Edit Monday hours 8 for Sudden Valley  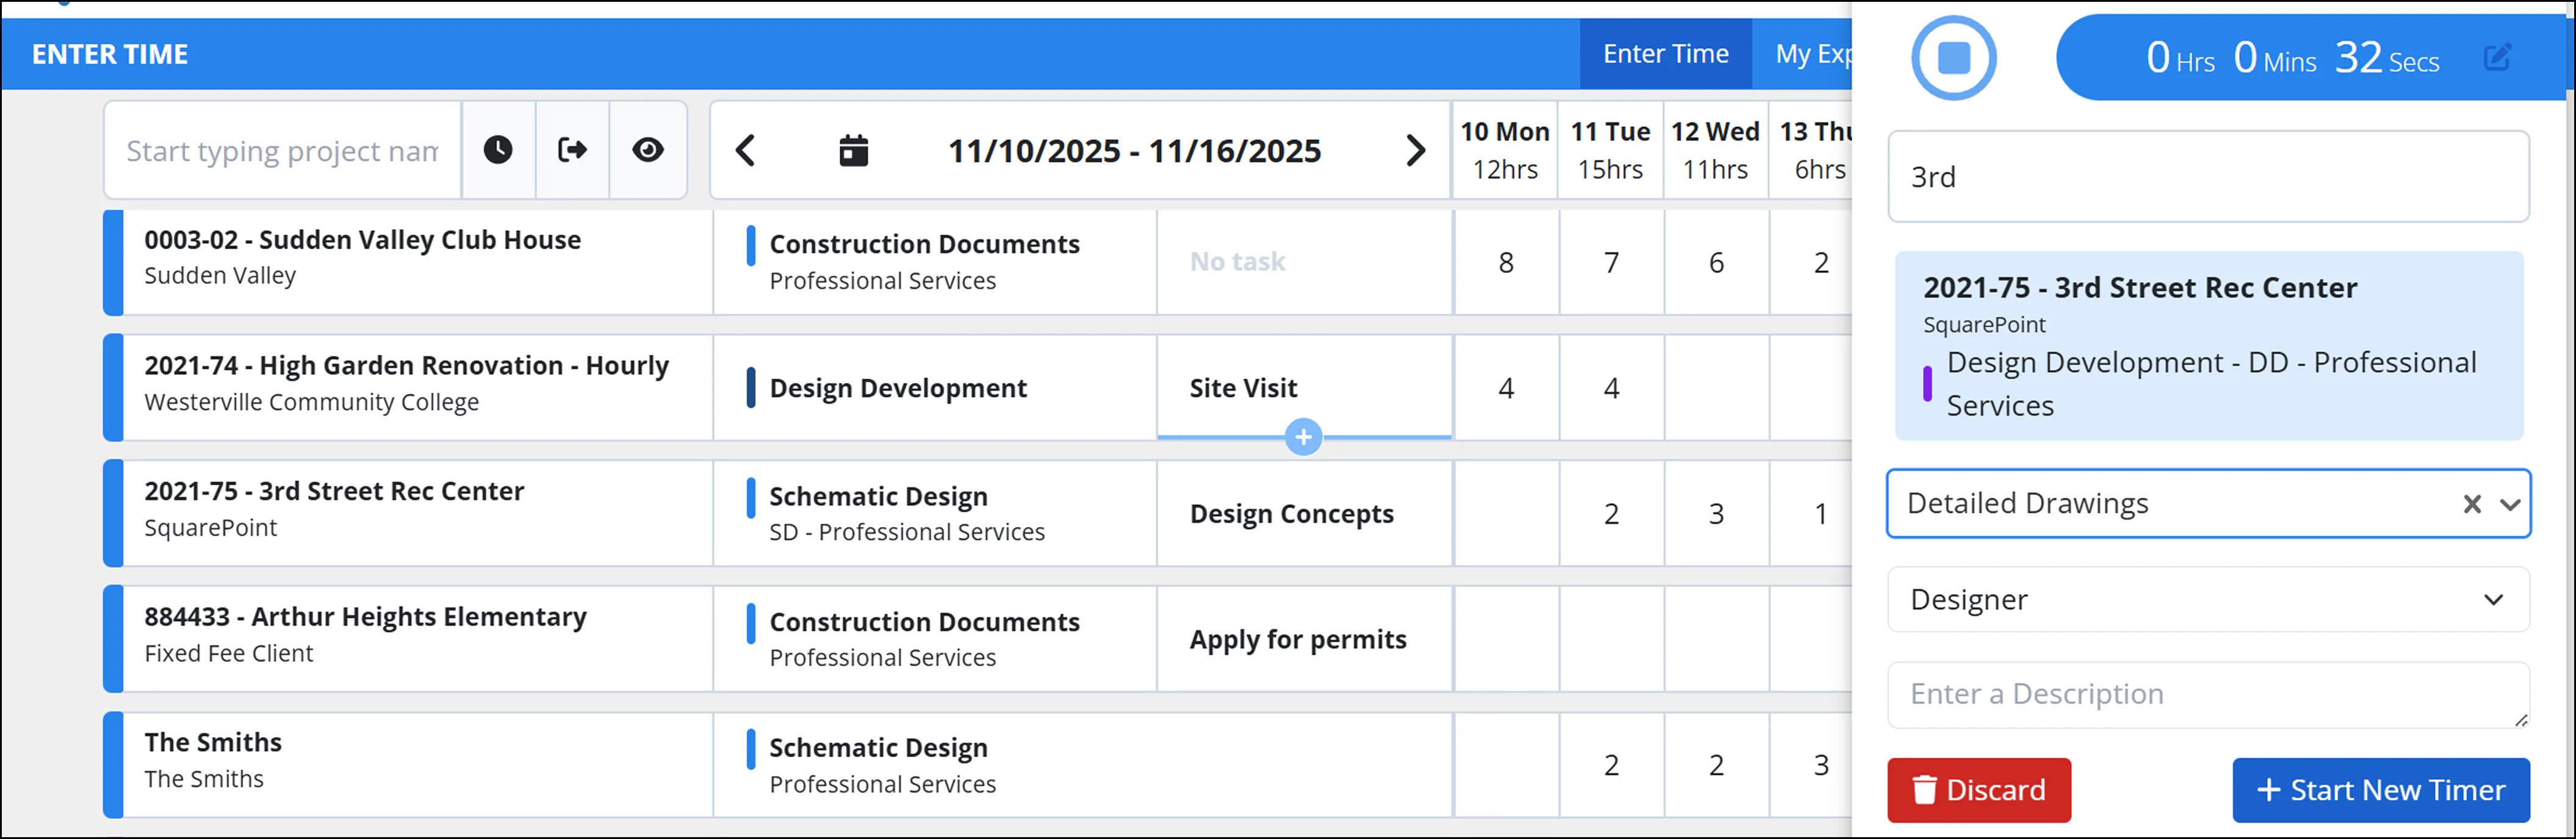click(1506, 262)
